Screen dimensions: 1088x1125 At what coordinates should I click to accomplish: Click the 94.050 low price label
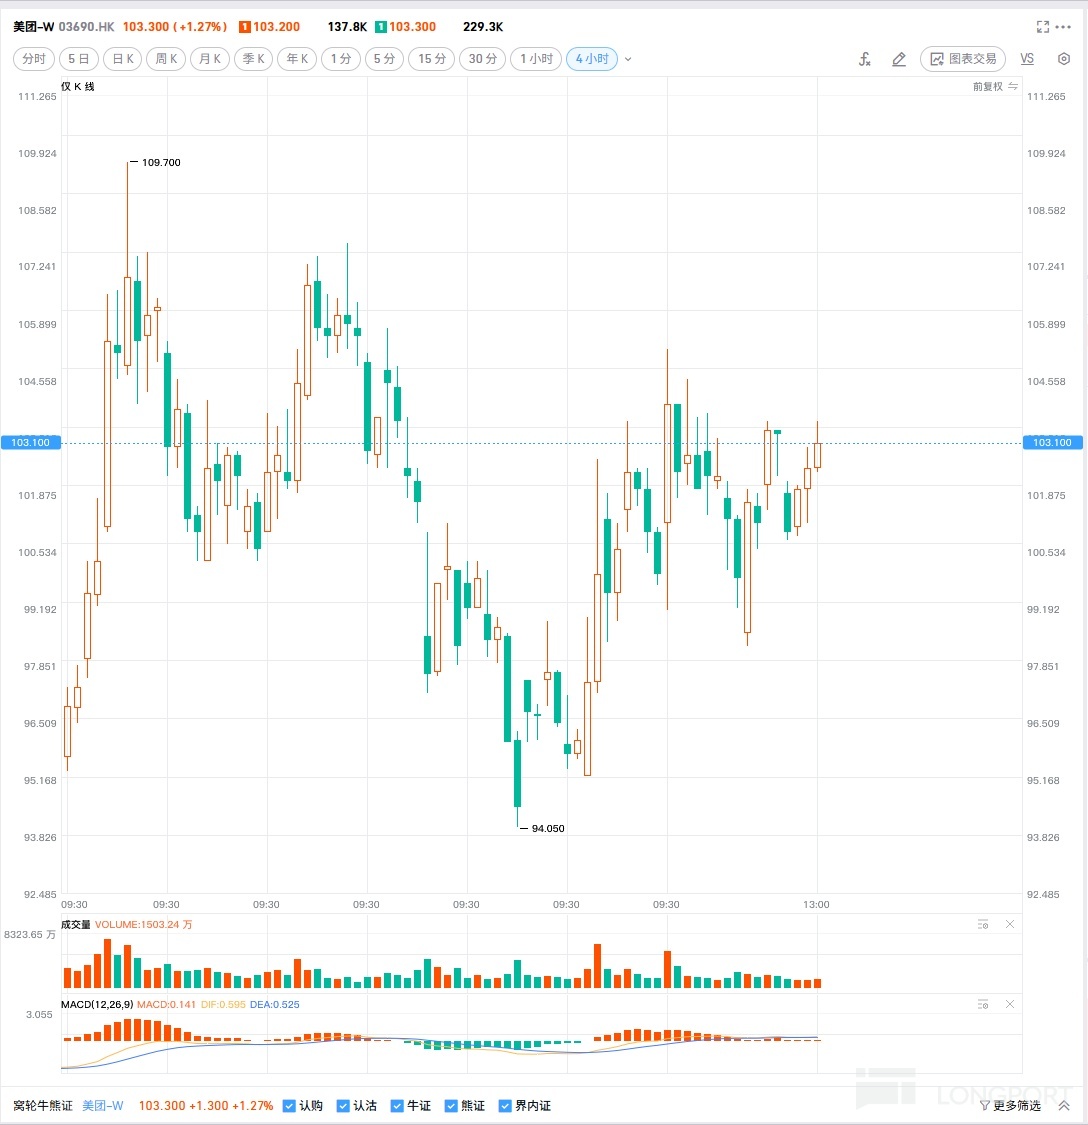(548, 828)
